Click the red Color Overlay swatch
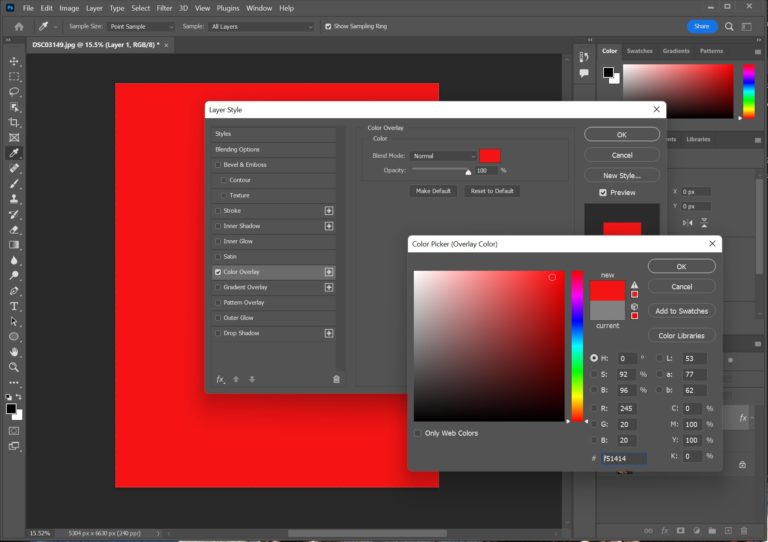 click(490, 156)
